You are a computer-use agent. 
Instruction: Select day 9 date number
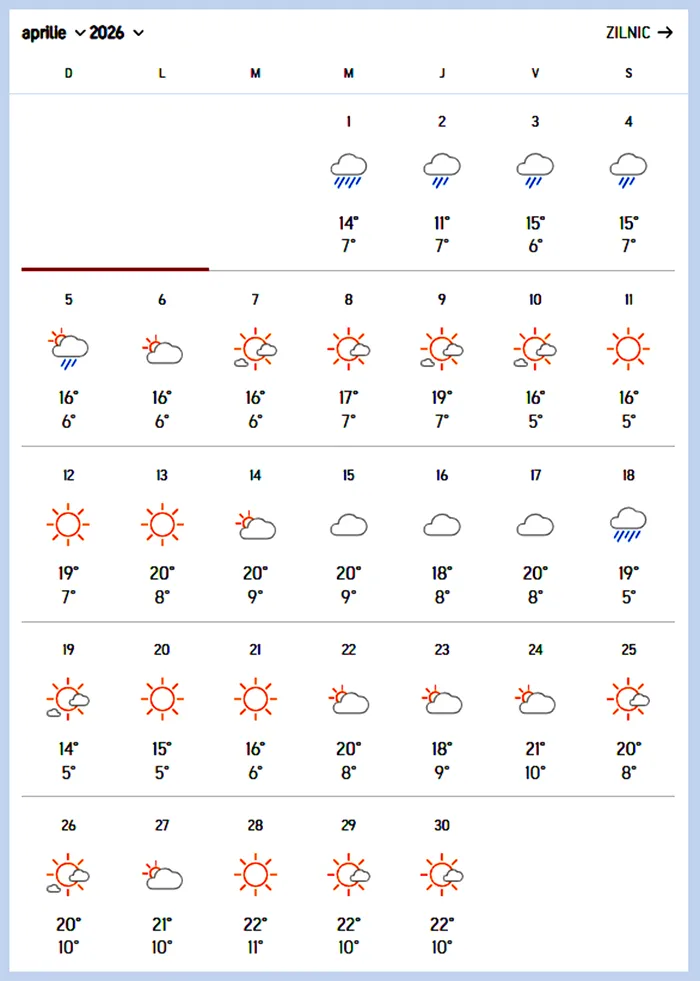coord(442,300)
